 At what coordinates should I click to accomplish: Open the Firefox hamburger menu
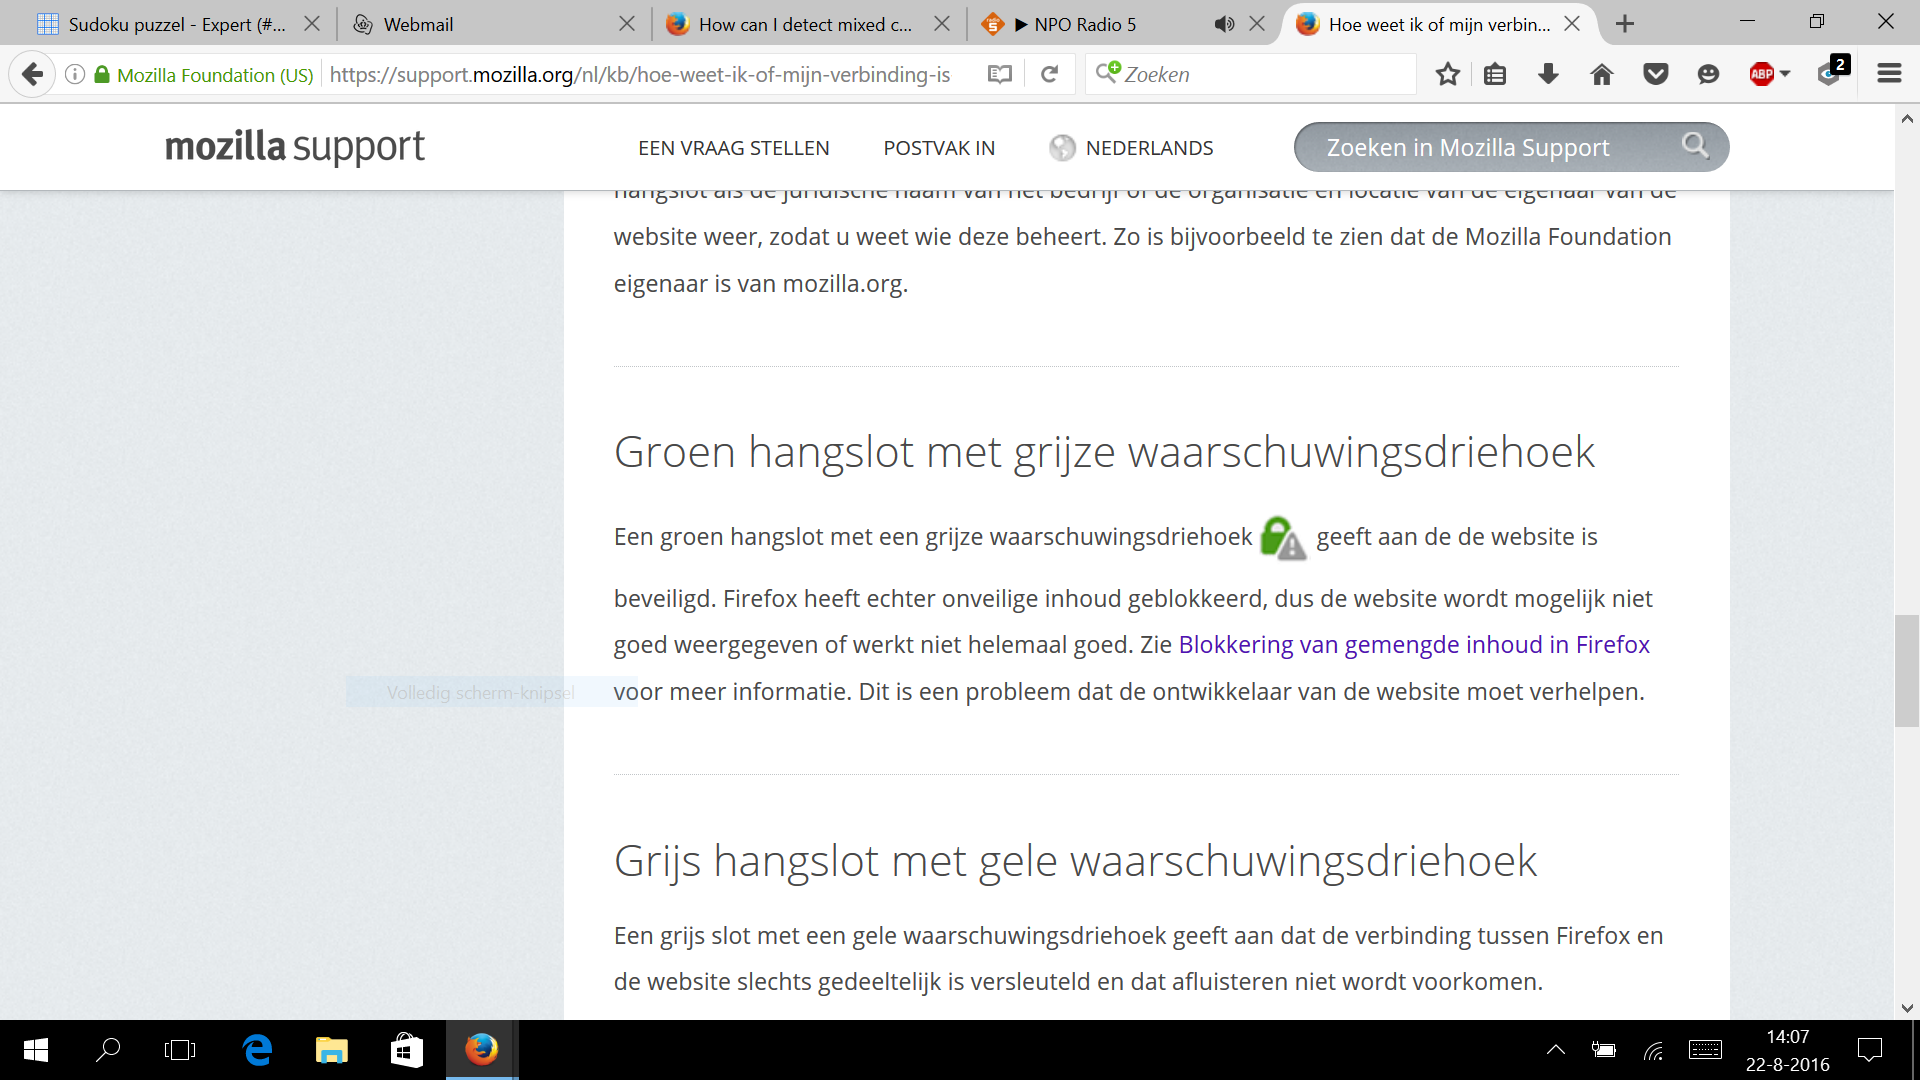click(1889, 74)
